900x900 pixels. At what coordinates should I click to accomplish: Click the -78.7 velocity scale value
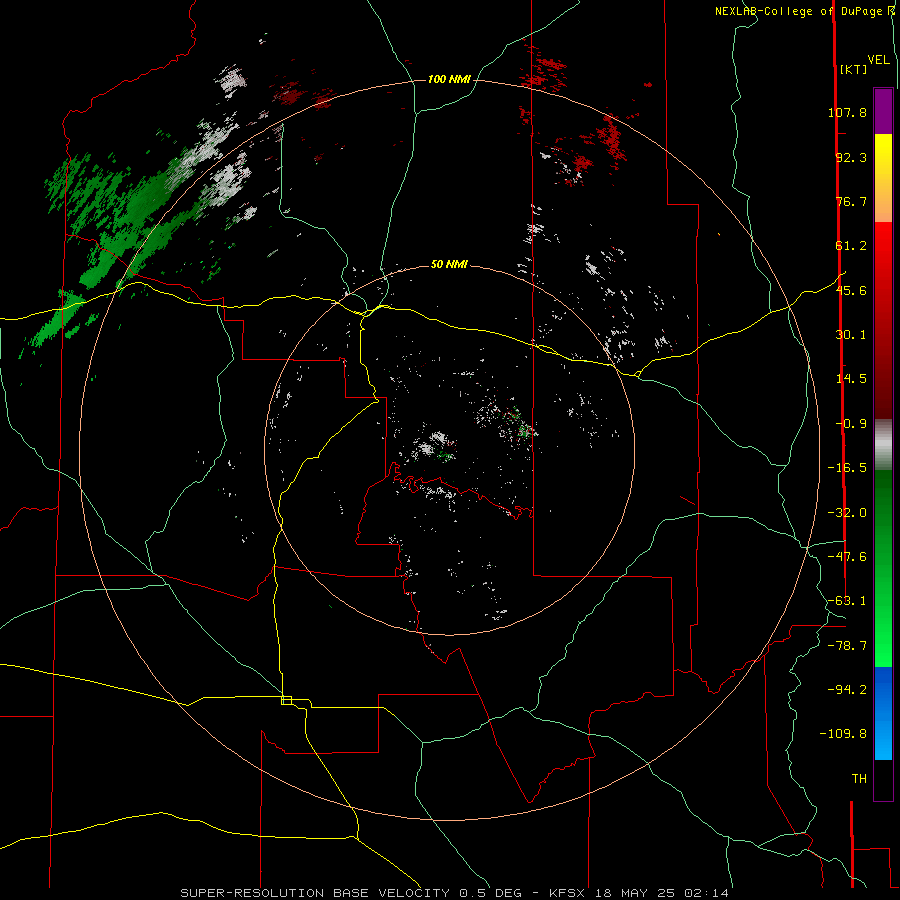pyautogui.click(x=847, y=646)
